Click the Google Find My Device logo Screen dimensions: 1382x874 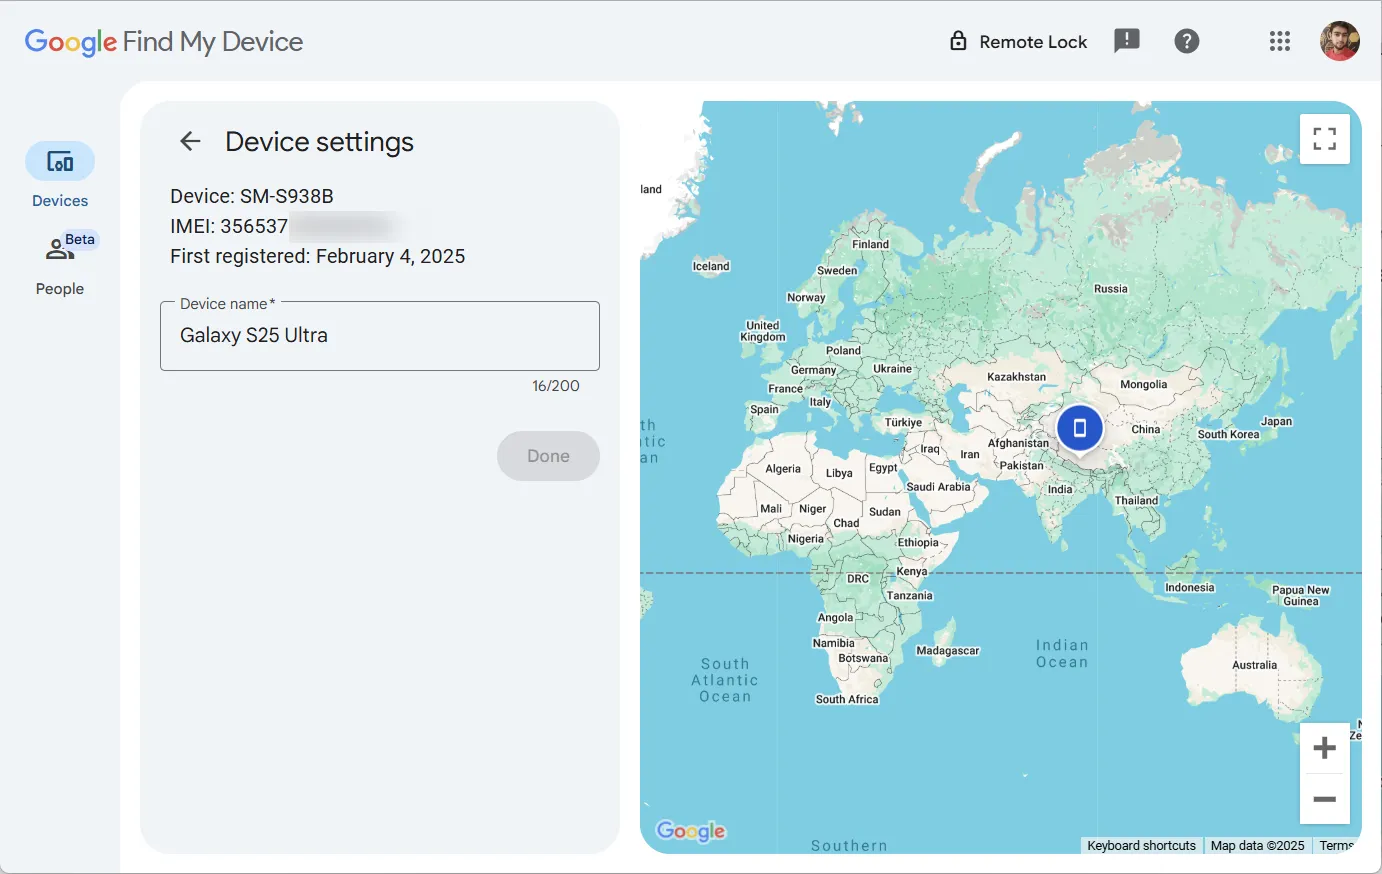[163, 41]
